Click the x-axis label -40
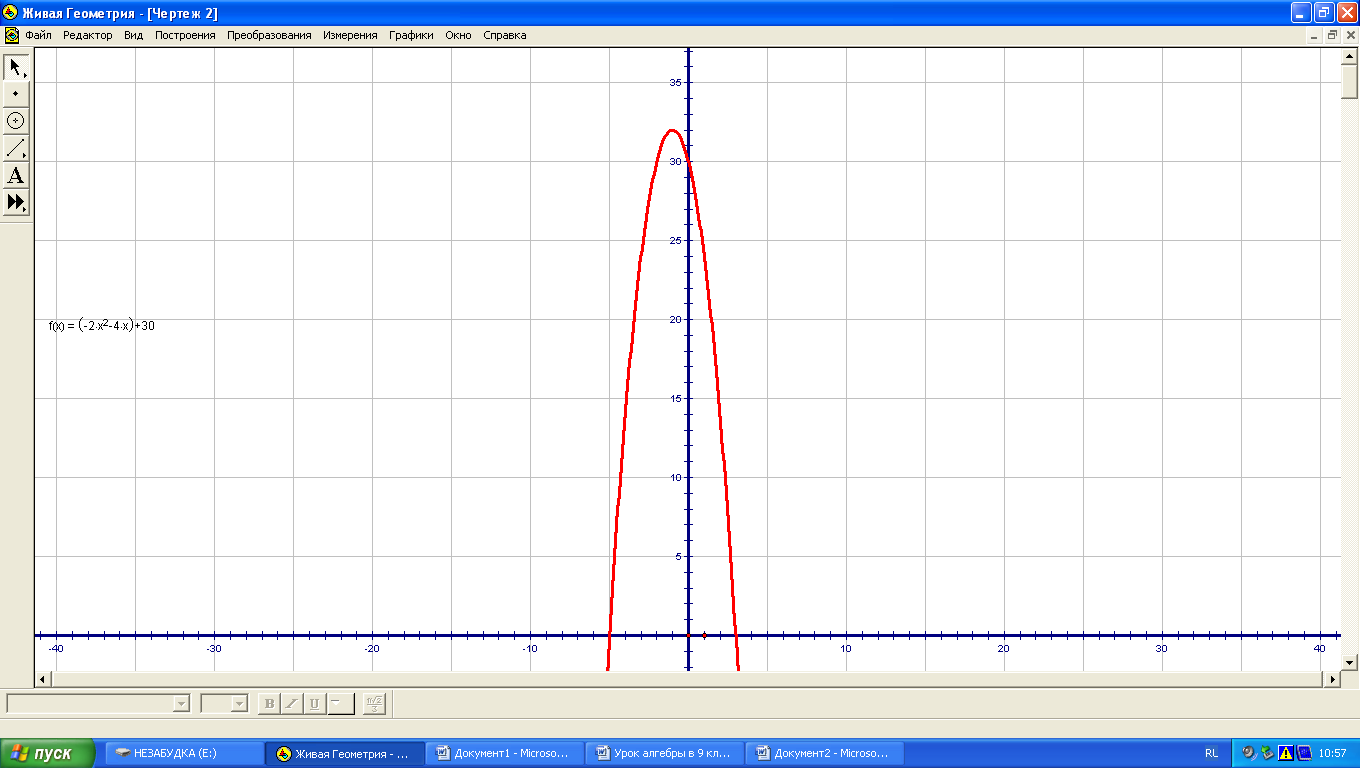 click(x=56, y=649)
